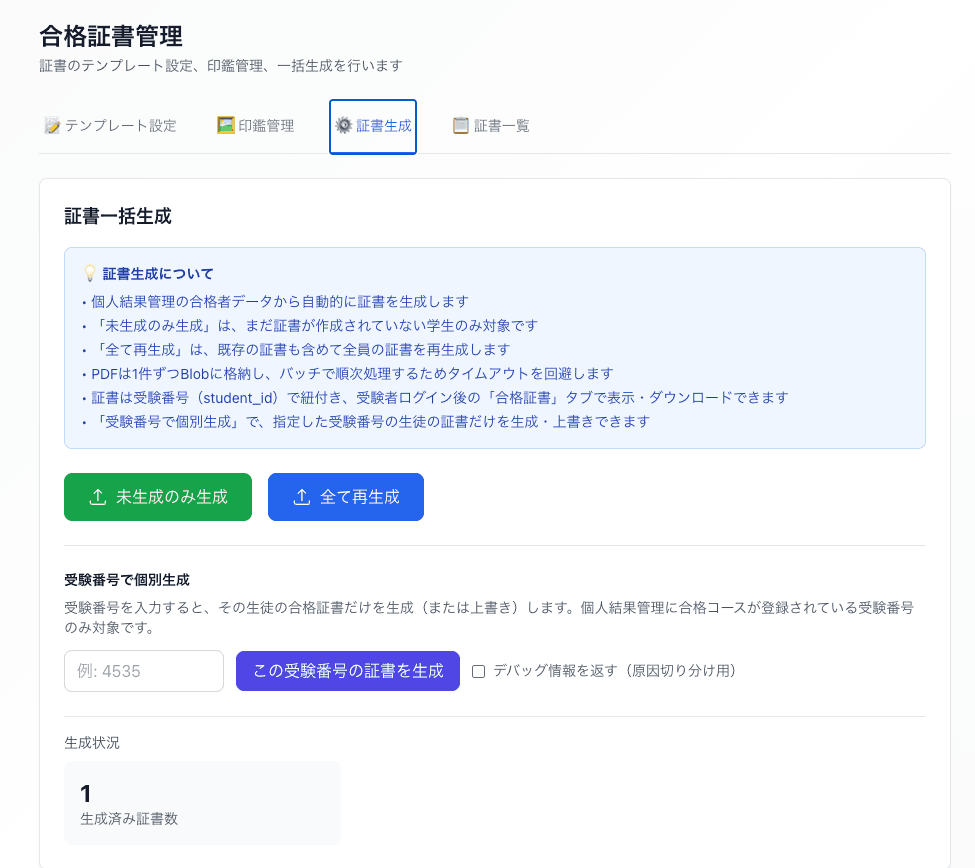Switch to the 証書一覧 tab
Screen dimensions: 975x868
click(x=490, y=126)
